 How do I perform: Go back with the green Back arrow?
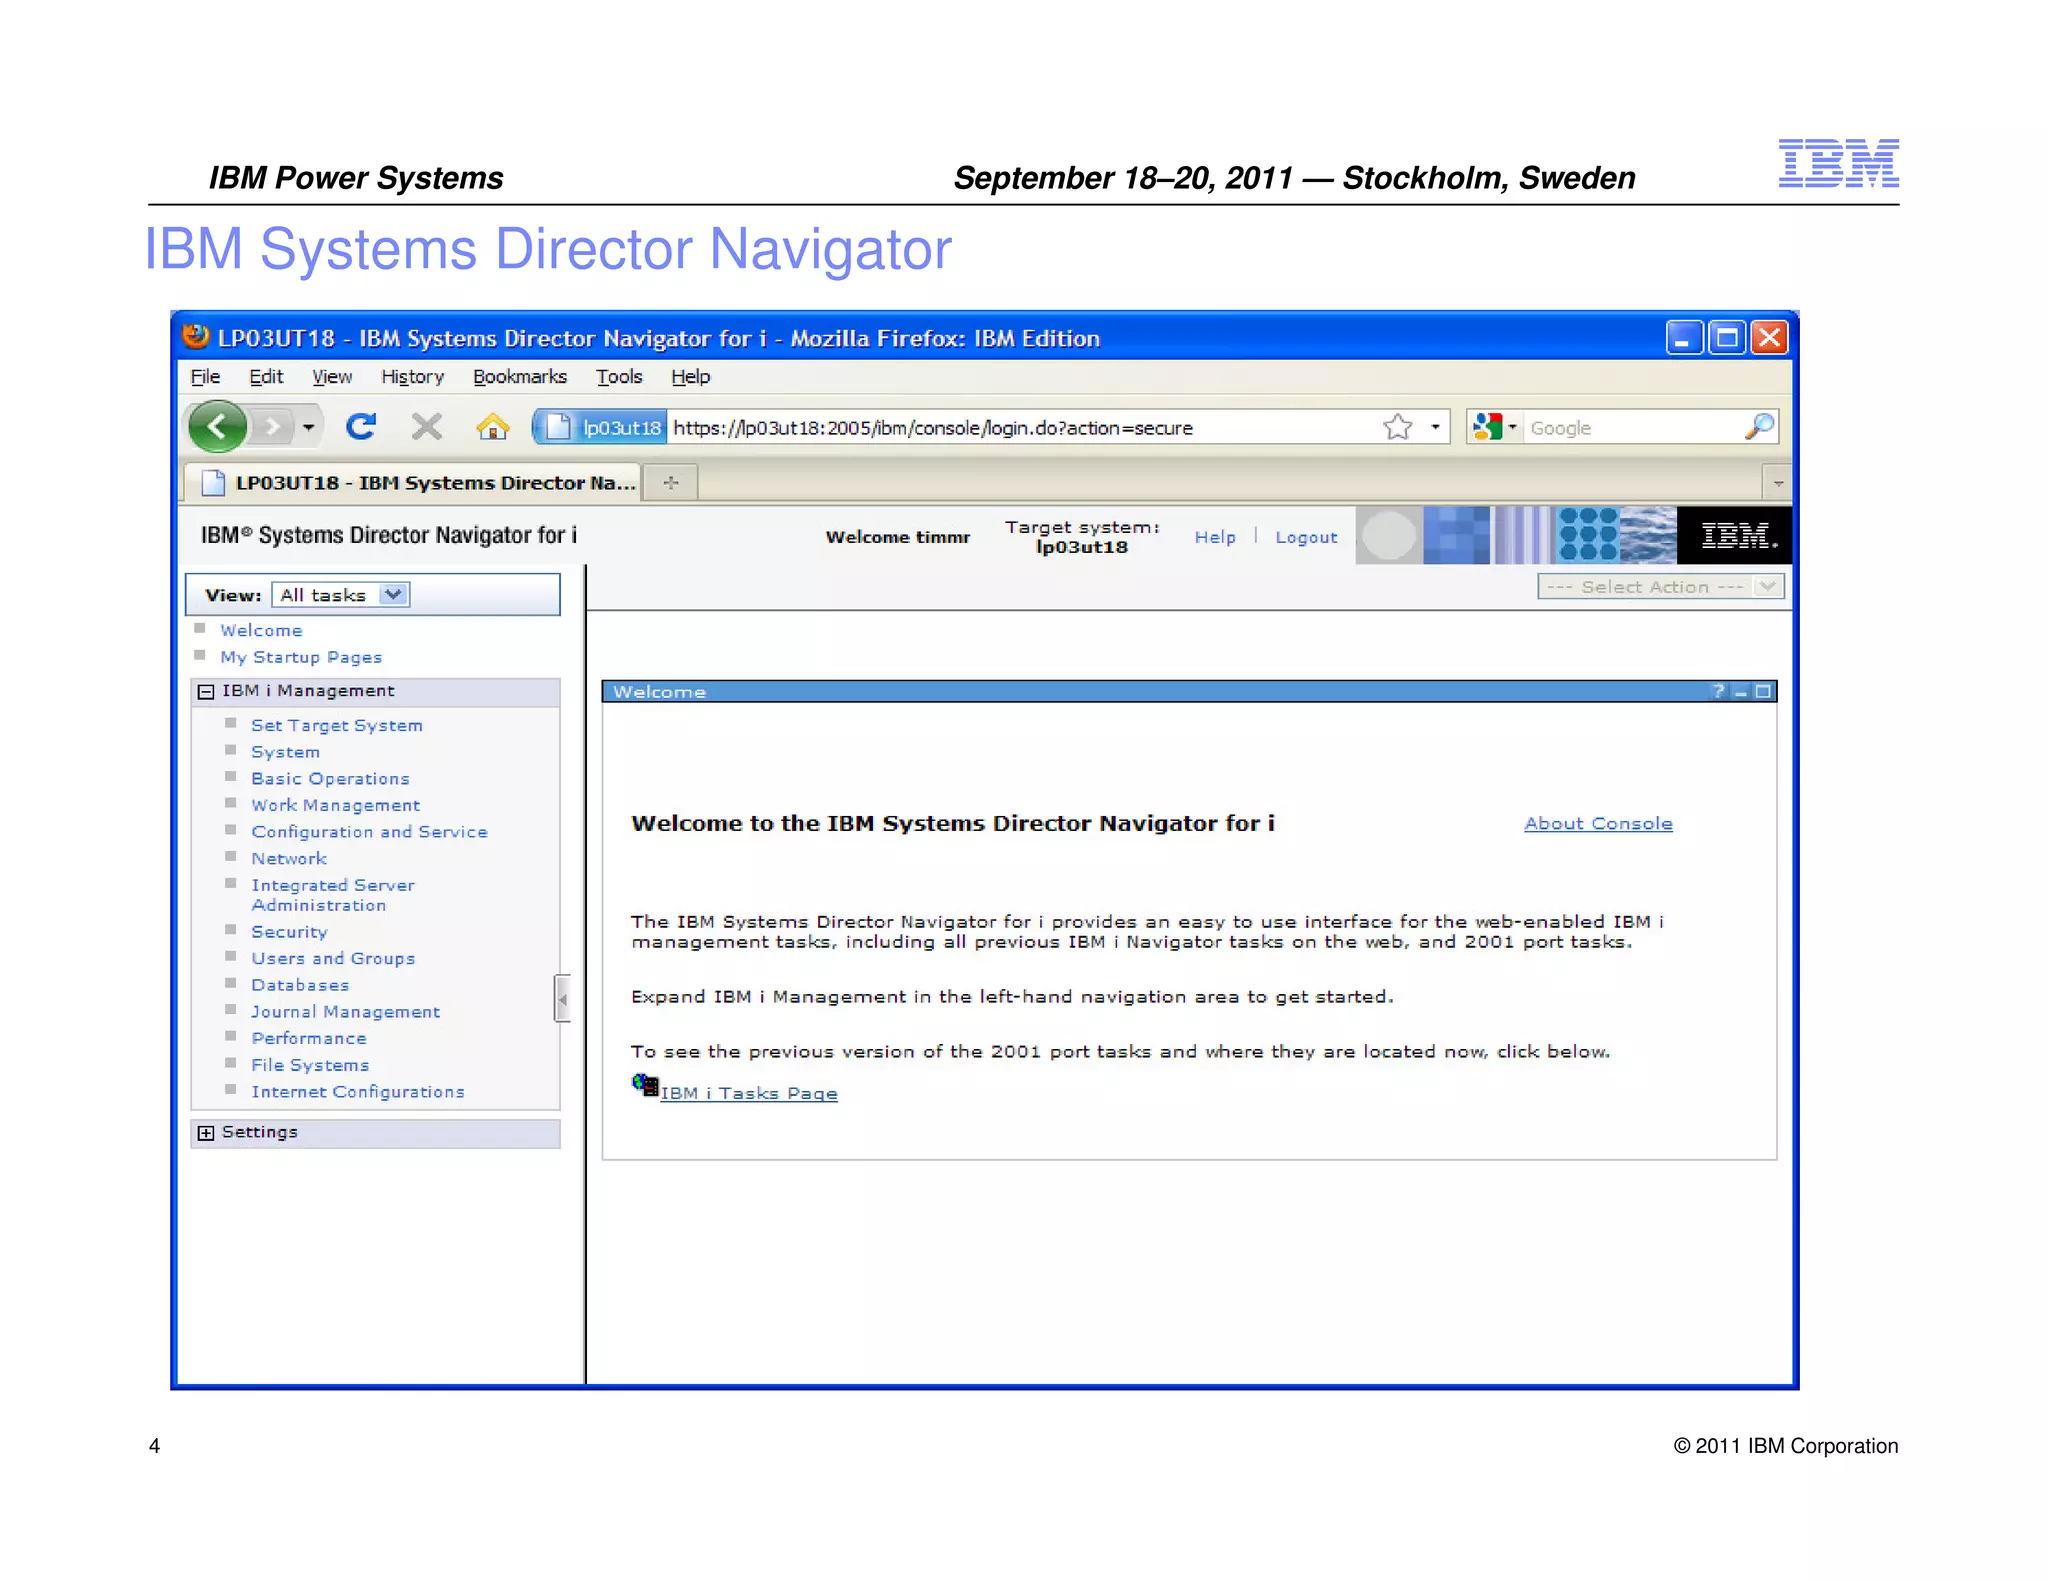tap(217, 427)
